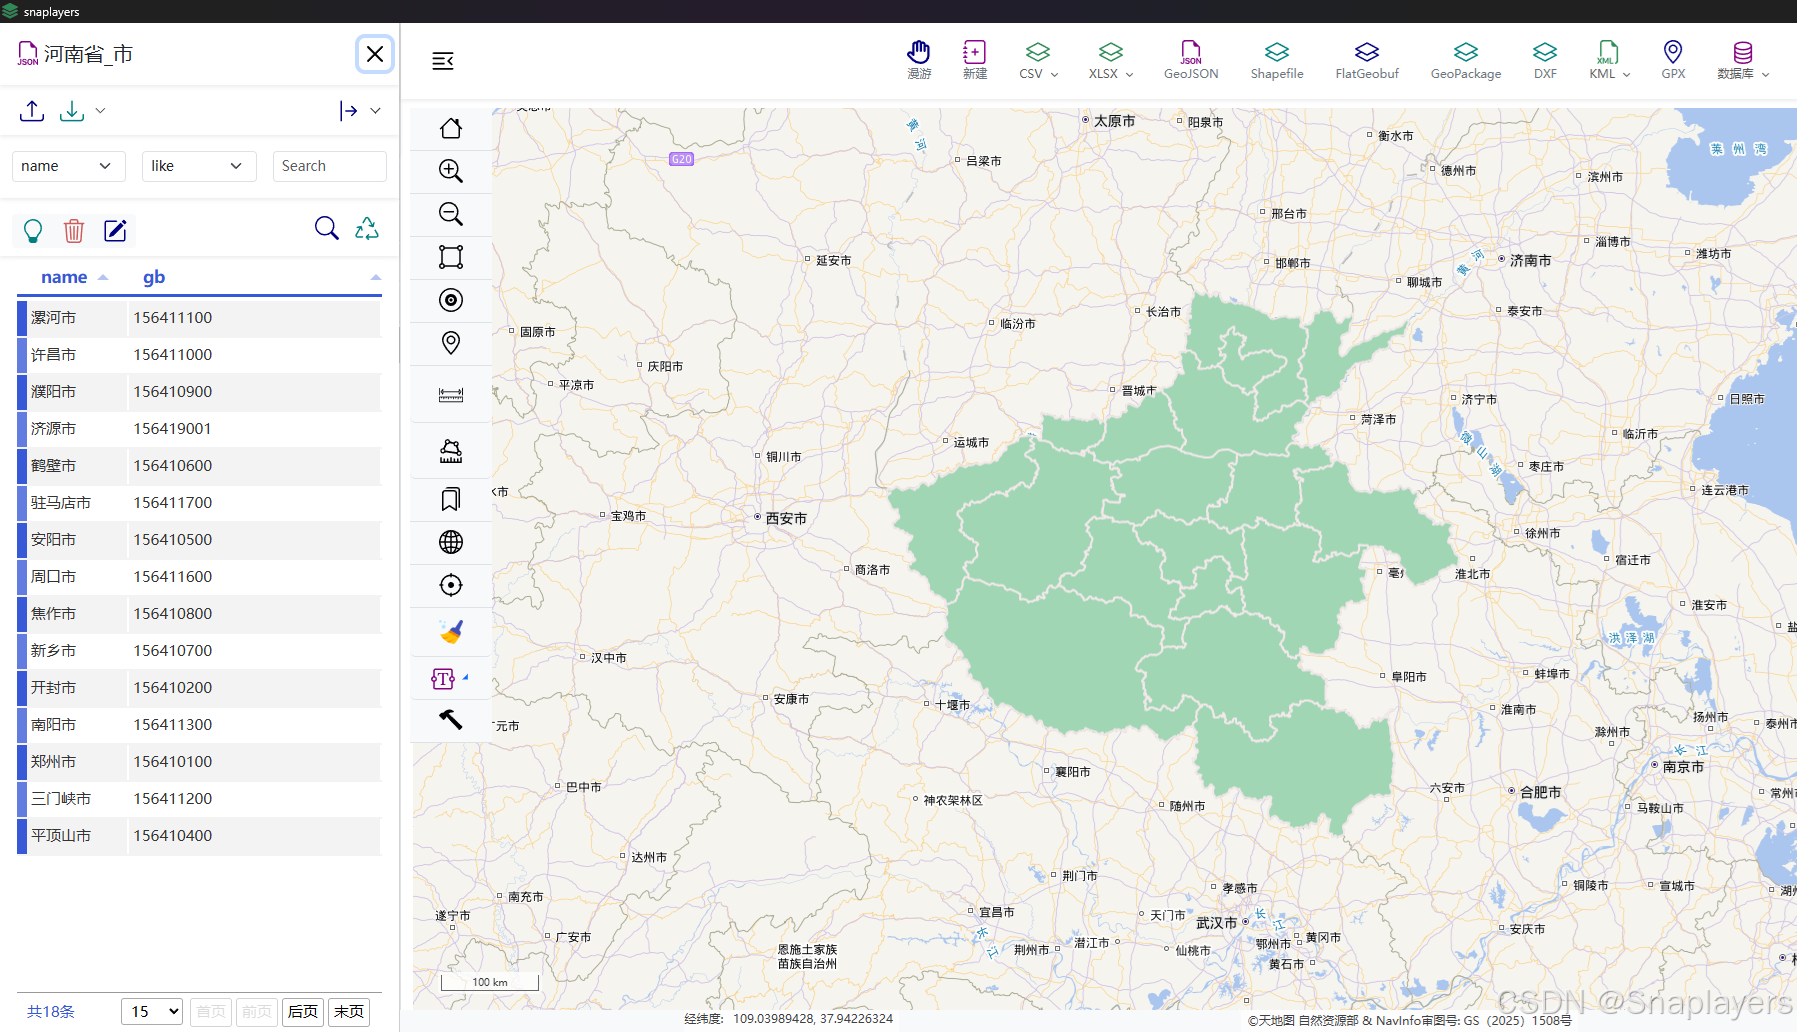
Task: Click the 共18条 record count text
Action: (x=51, y=1012)
